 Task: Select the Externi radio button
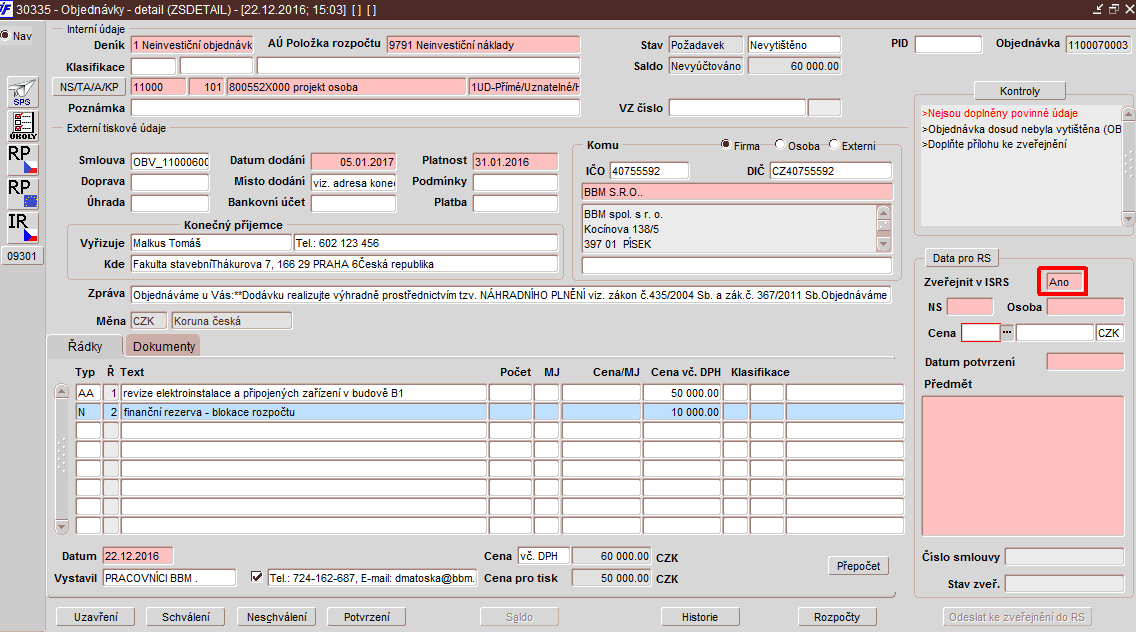click(x=832, y=145)
